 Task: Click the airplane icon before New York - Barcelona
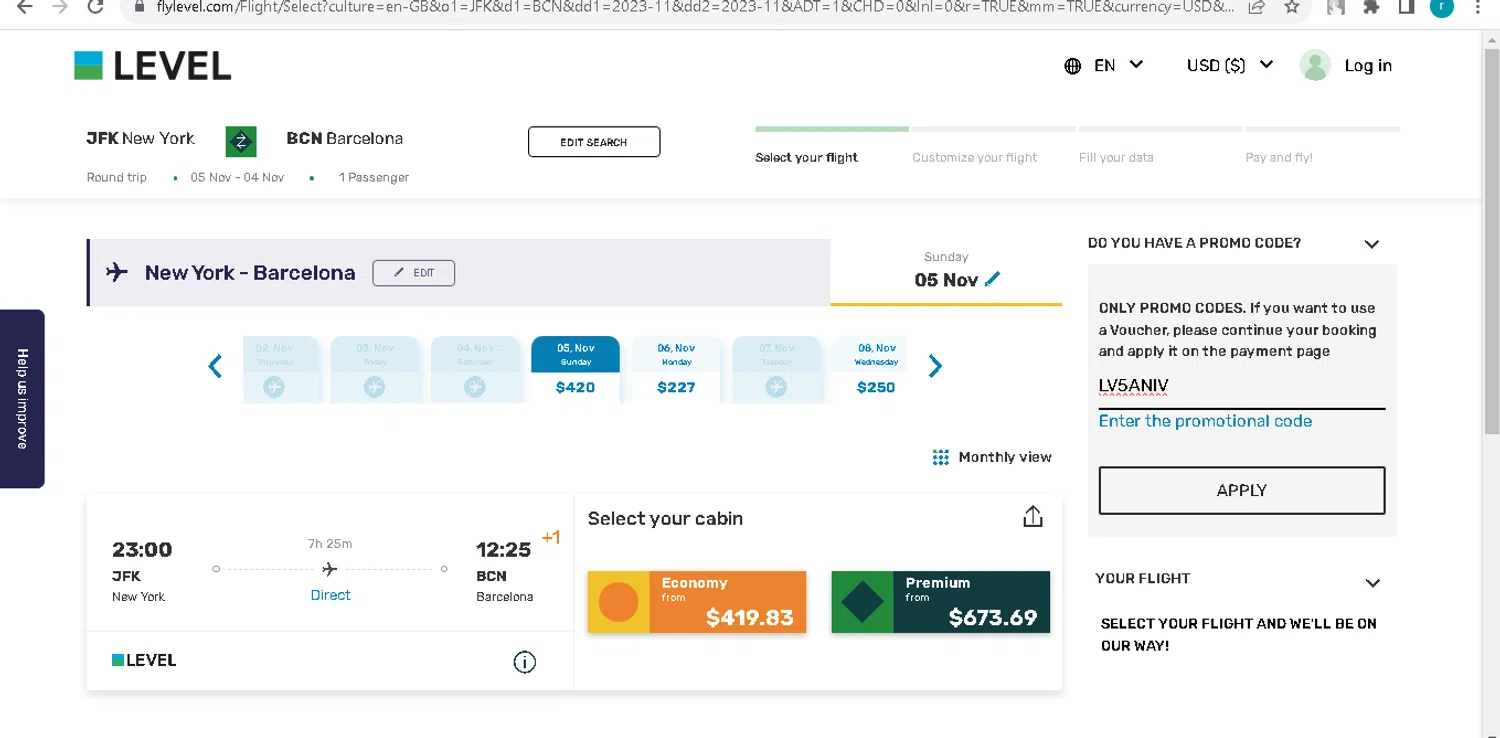point(117,272)
